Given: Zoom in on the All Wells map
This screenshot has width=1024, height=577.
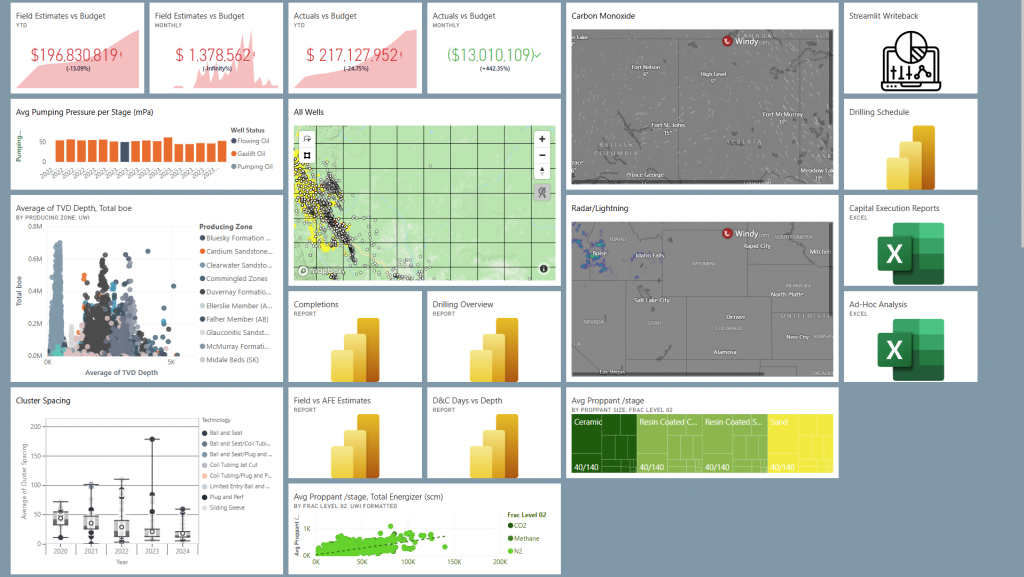Looking at the screenshot, I should pos(541,139).
